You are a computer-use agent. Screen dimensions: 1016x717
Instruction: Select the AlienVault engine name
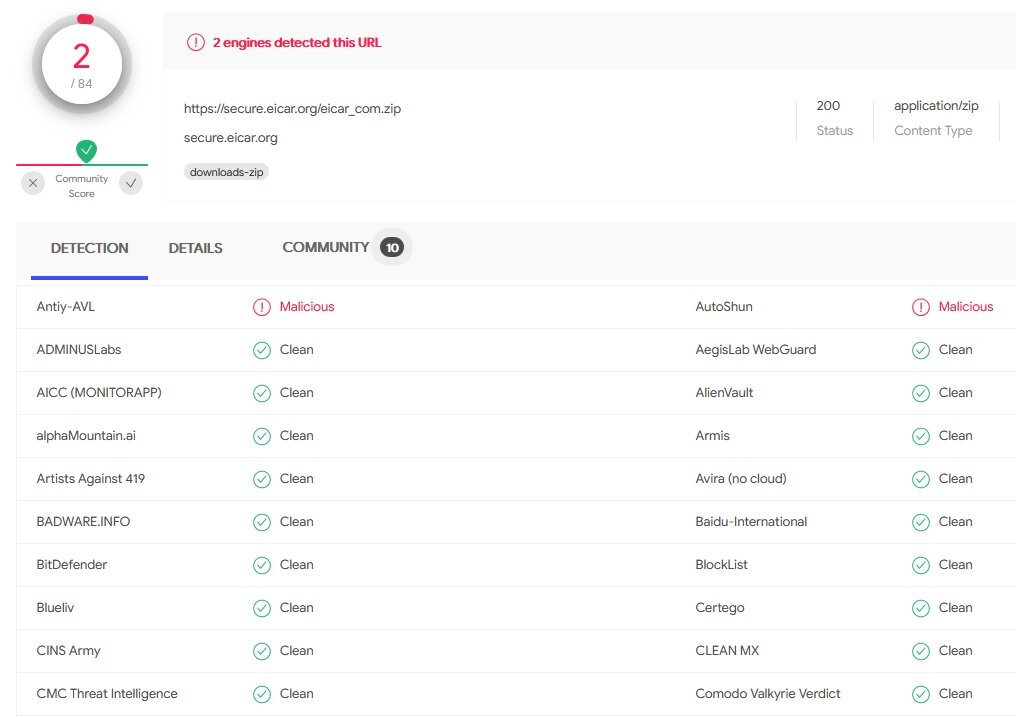click(x=724, y=393)
